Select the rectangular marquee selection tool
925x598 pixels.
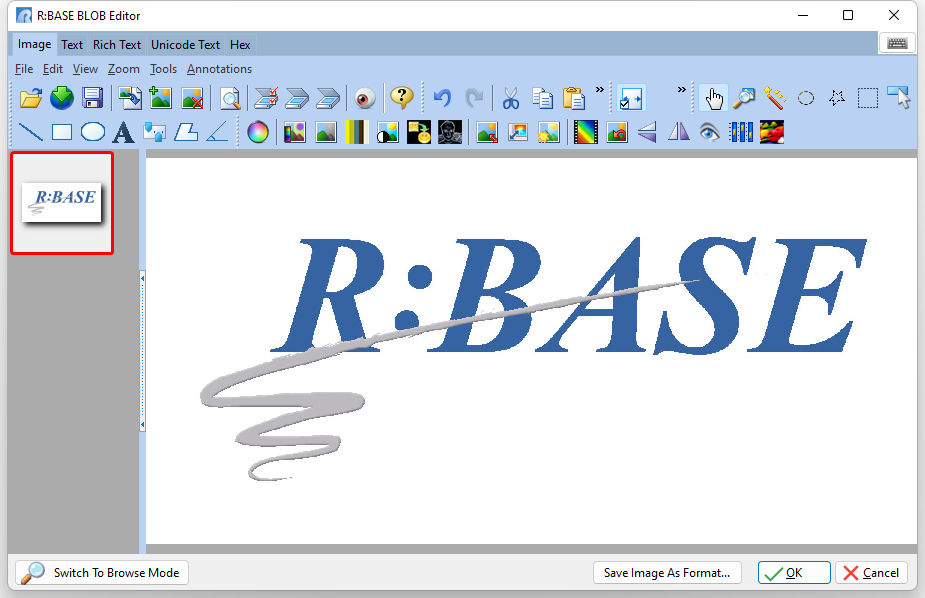pos(868,98)
